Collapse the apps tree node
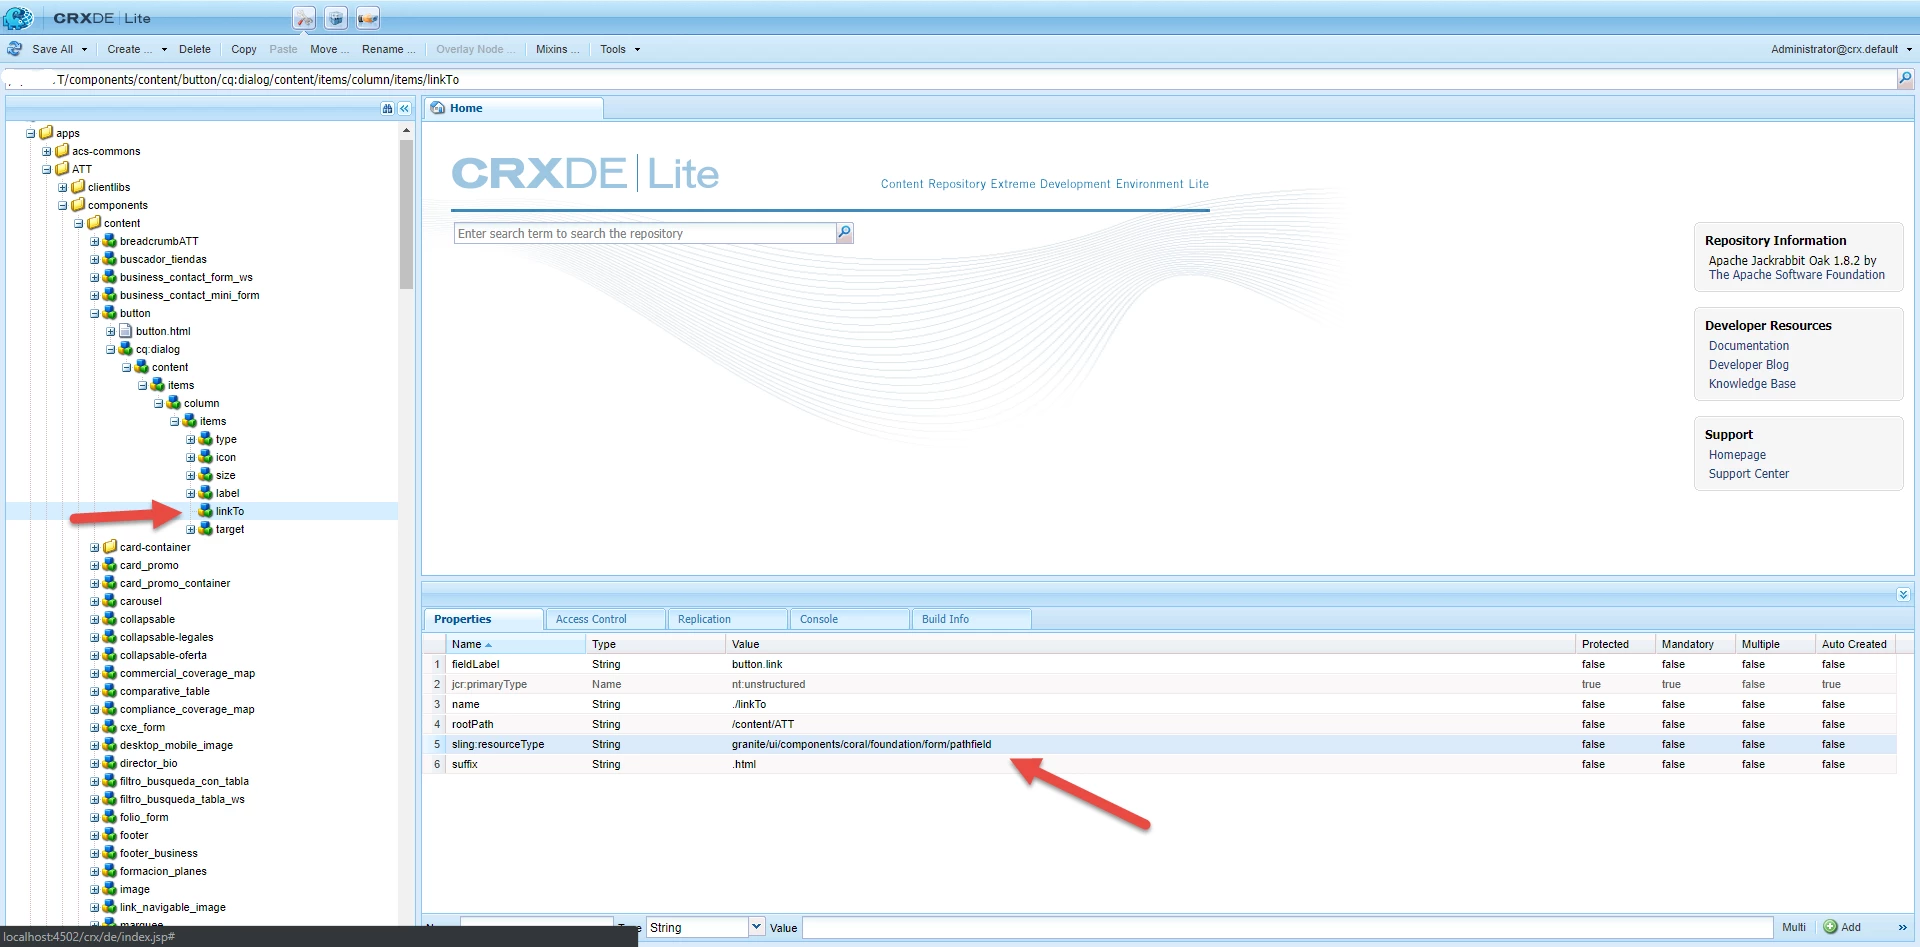The height and width of the screenshot is (947, 1920). coord(31,133)
